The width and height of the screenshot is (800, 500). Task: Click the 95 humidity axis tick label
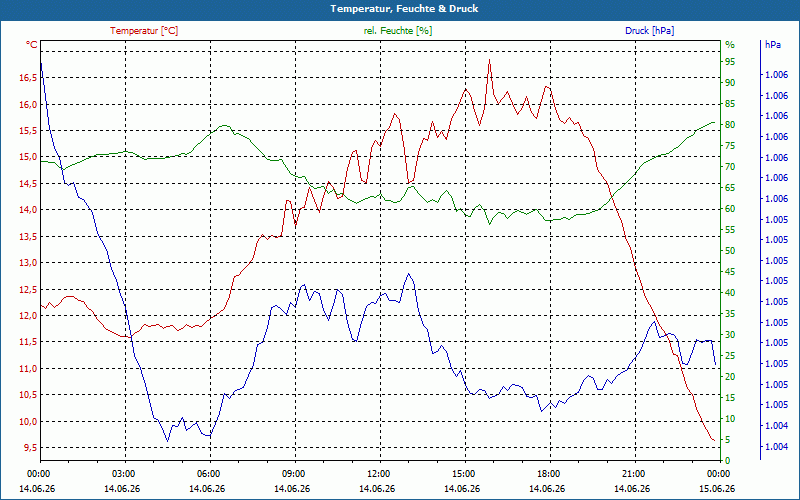pos(730,62)
